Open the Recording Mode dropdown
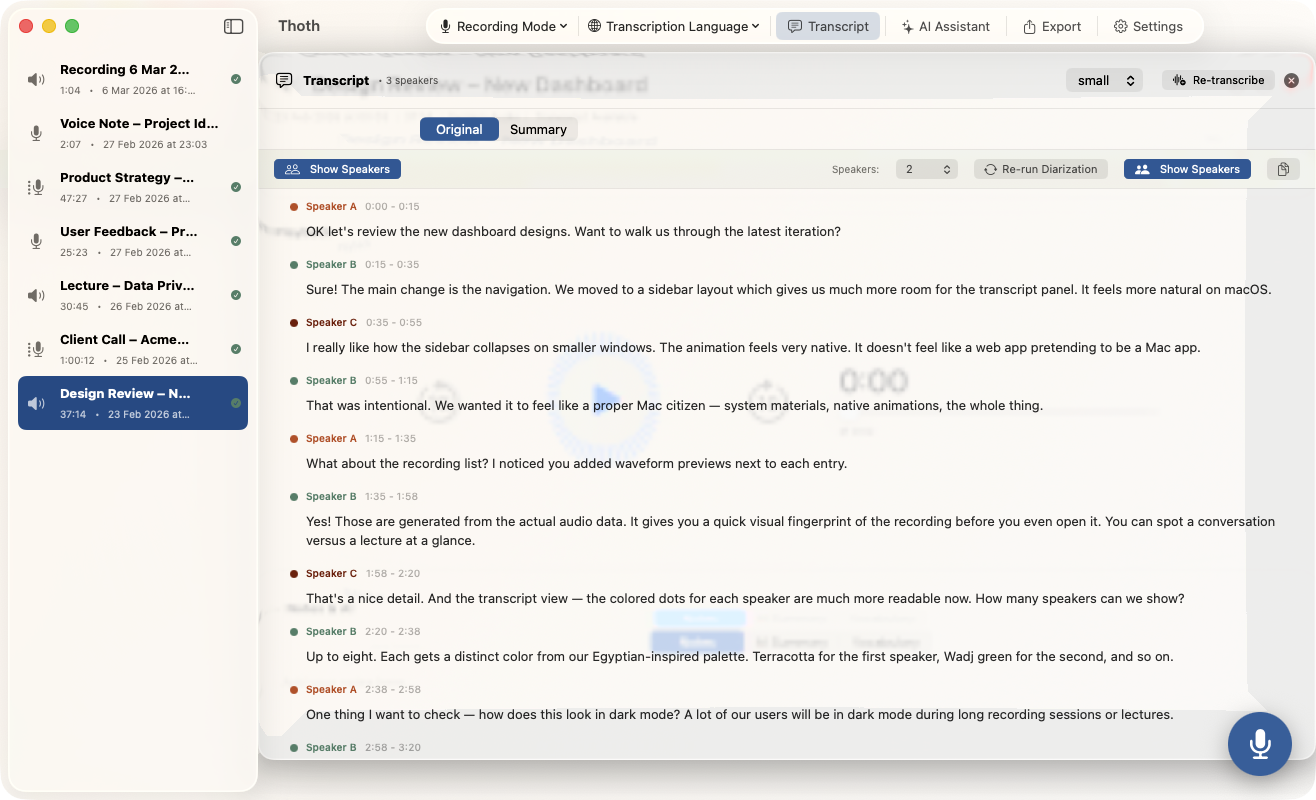Screen dimensions: 1316x800 [x=504, y=27]
